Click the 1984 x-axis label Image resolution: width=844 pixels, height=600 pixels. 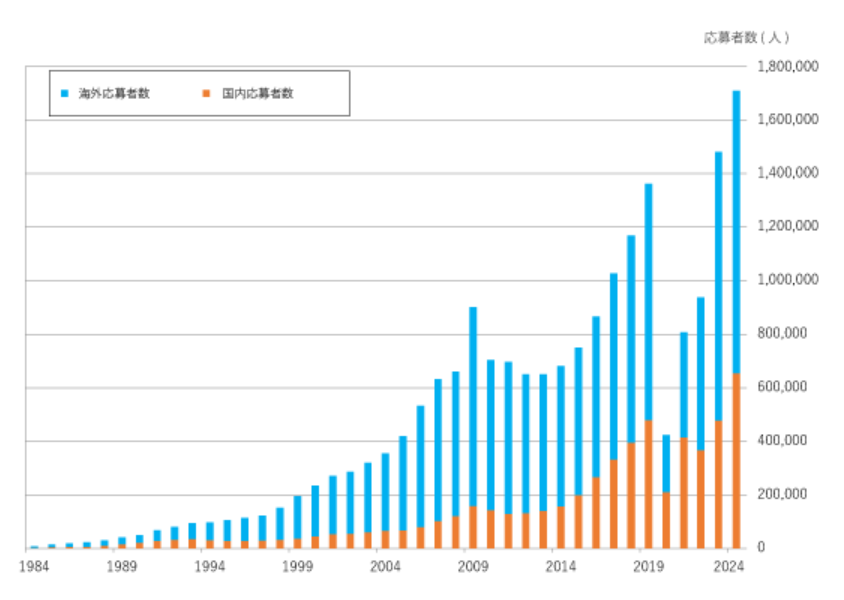click(x=33, y=566)
